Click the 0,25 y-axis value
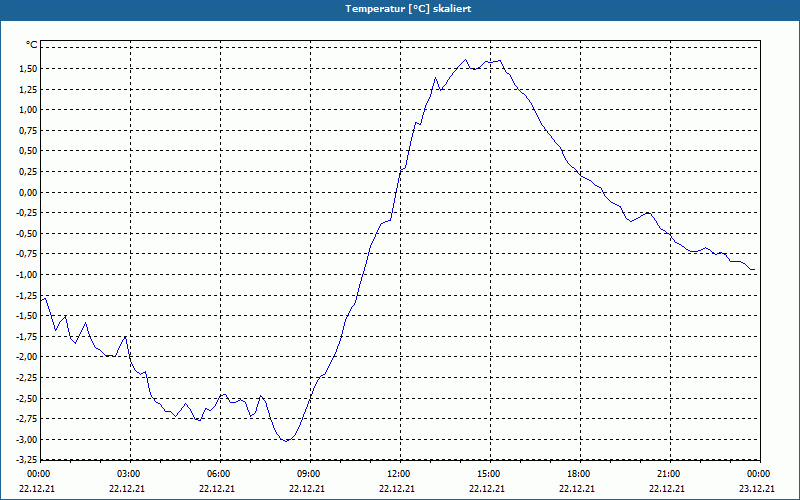Viewport: 800px width, 500px height. coord(29,172)
